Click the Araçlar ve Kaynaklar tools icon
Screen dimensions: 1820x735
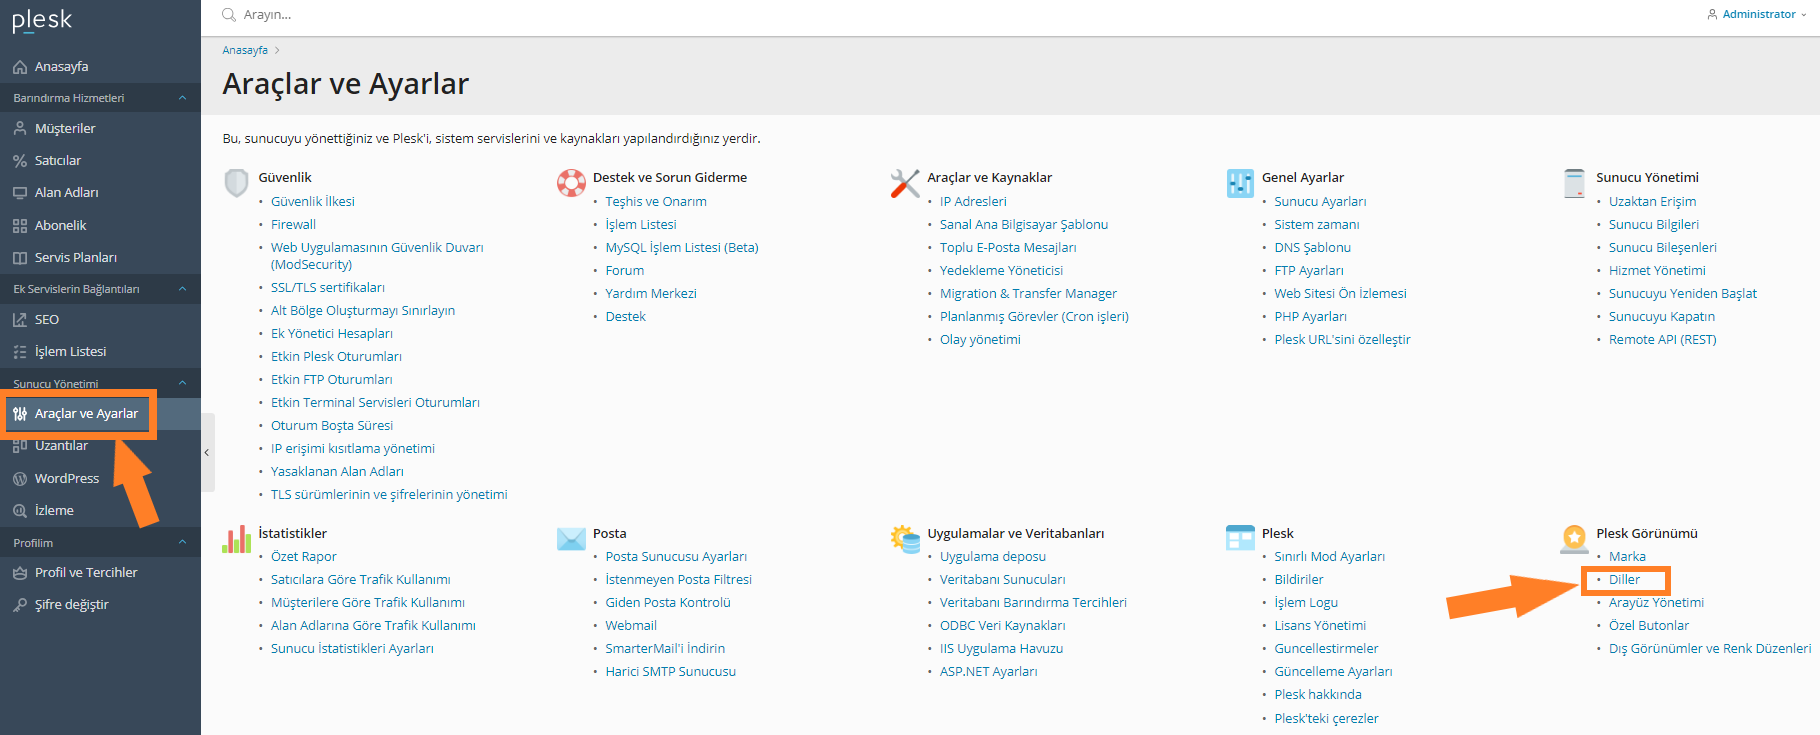(x=905, y=183)
